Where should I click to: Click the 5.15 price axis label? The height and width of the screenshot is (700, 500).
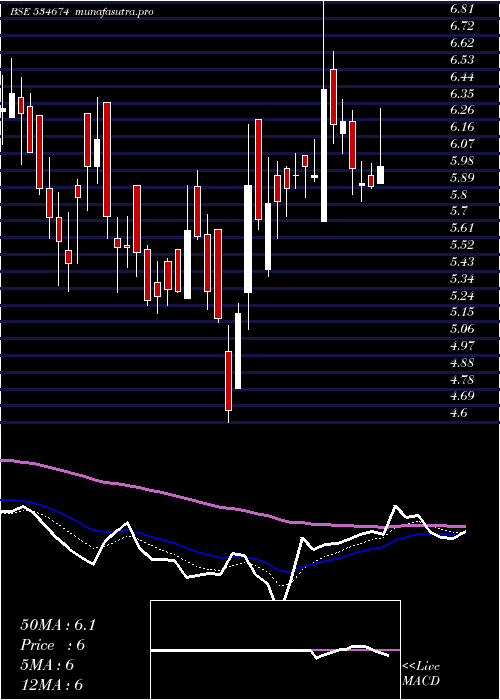pyautogui.click(x=462, y=312)
